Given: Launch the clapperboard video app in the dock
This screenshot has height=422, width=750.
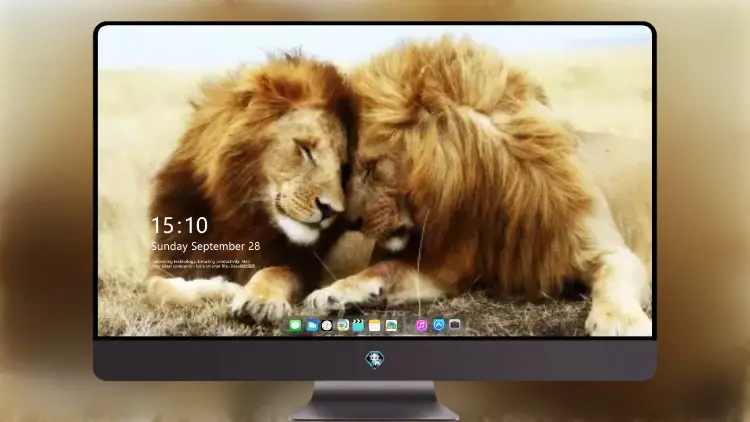Looking at the screenshot, I should coord(358,325).
